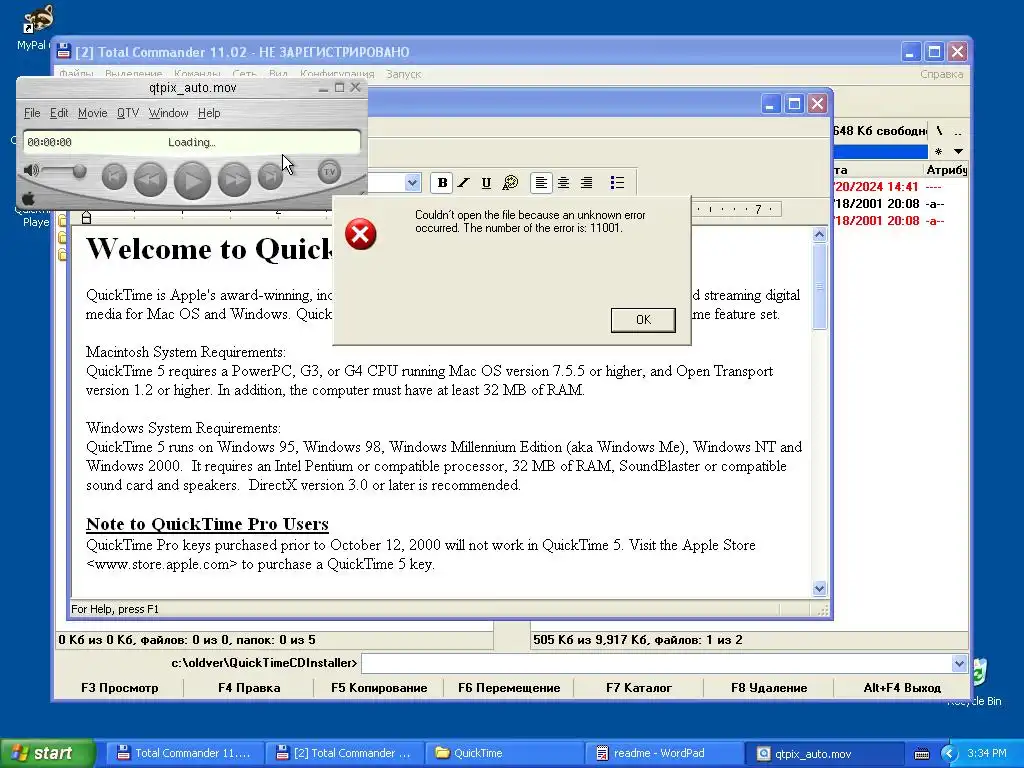Open the font size dropdown in WordPad

(412, 183)
